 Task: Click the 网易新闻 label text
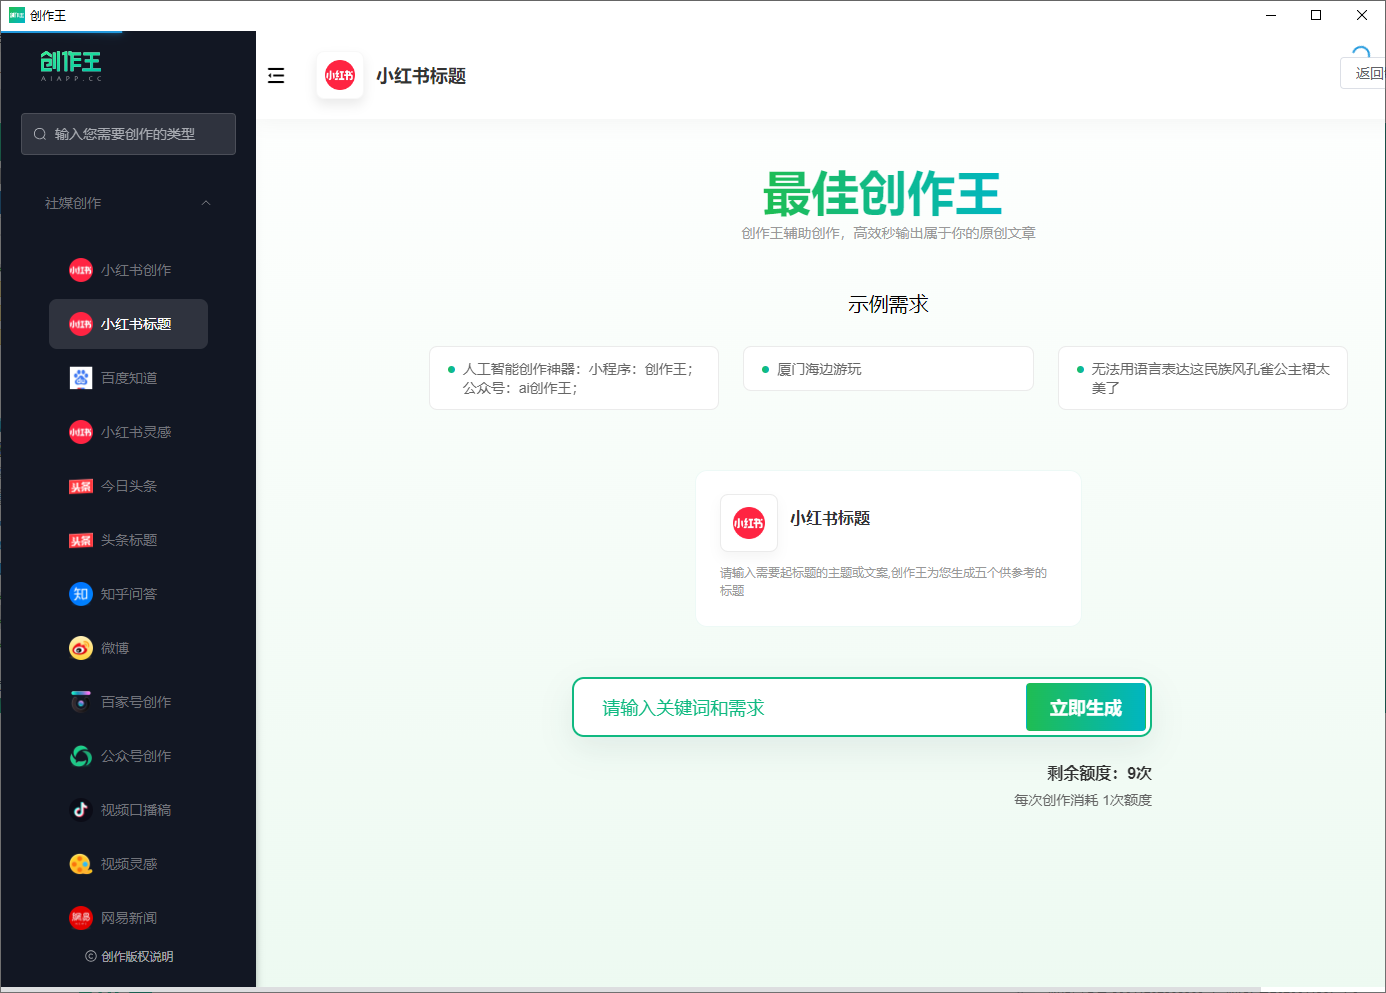pos(129,918)
